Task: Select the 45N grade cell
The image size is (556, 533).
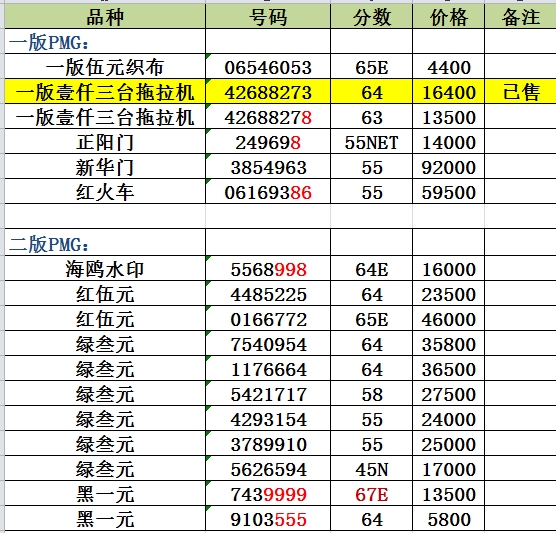Action: click(371, 468)
